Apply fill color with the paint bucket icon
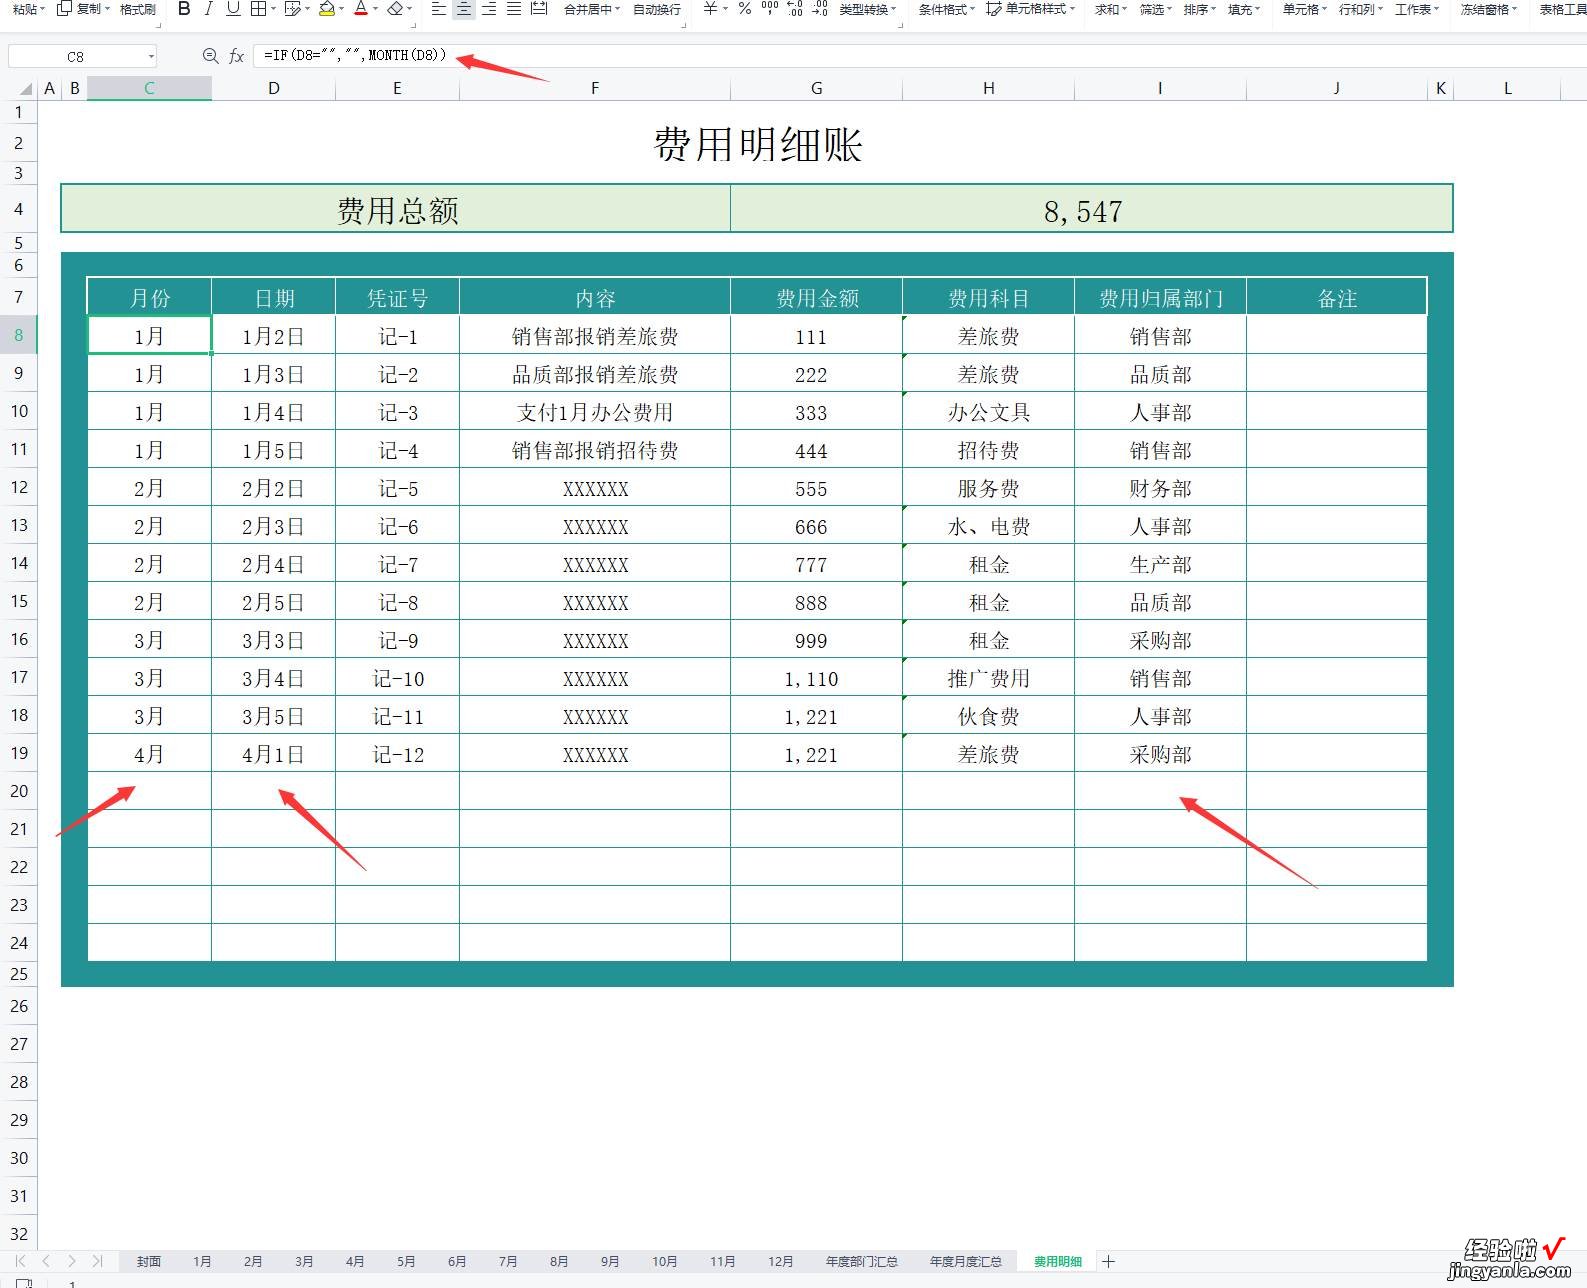 pyautogui.click(x=327, y=9)
